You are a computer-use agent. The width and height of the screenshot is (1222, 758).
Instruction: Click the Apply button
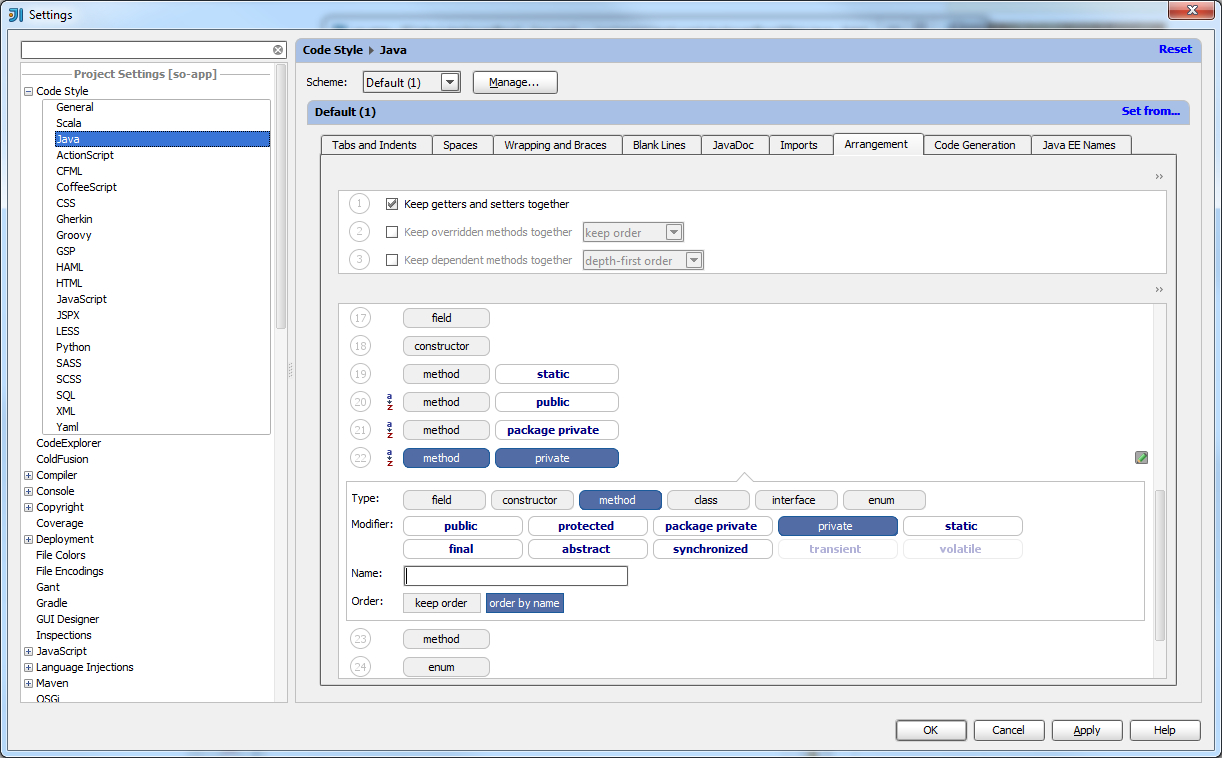coord(1087,730)
